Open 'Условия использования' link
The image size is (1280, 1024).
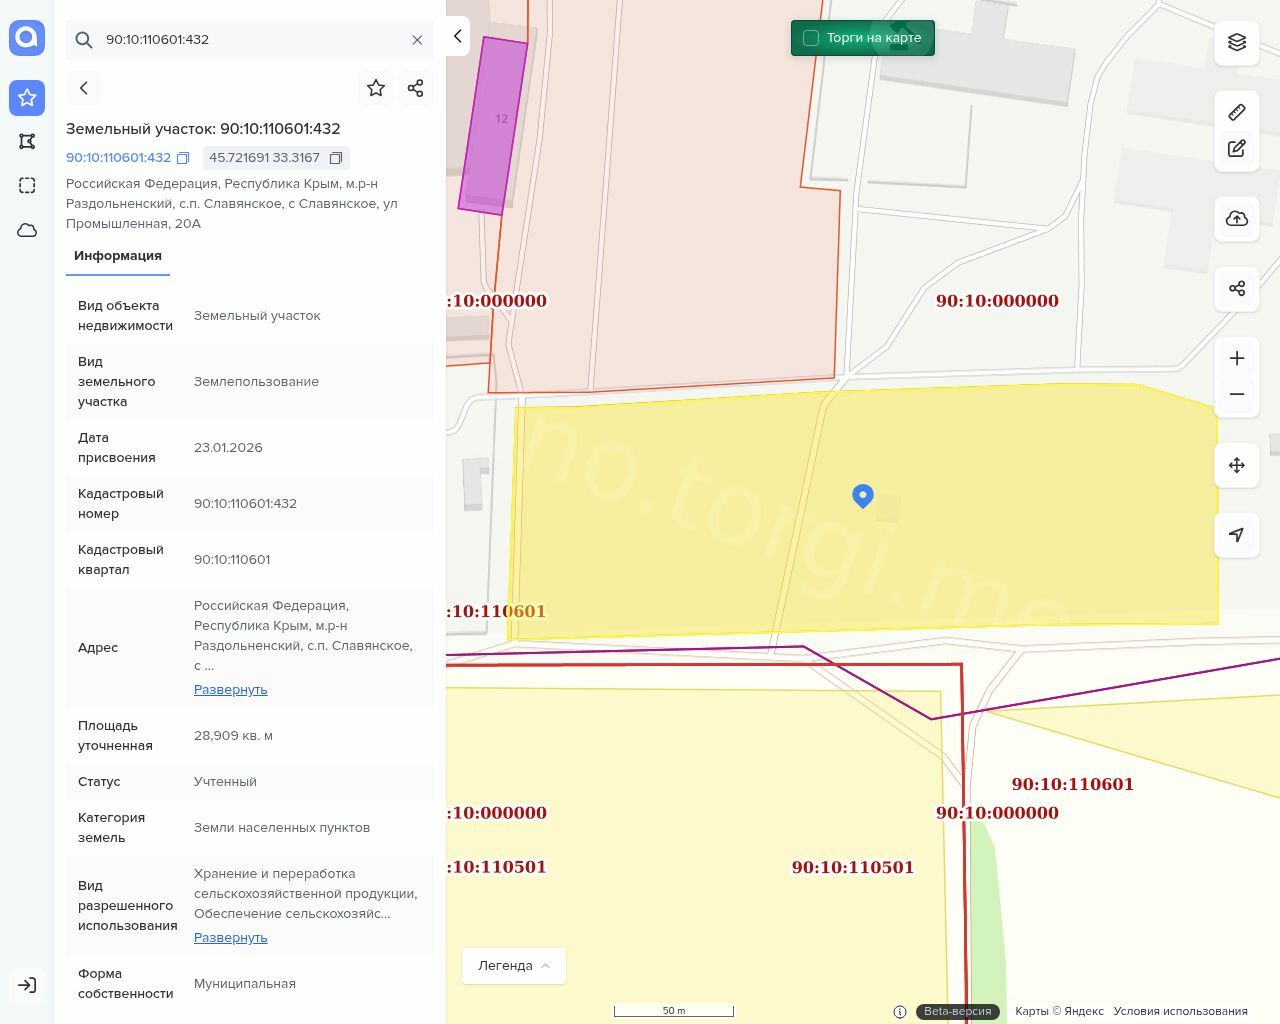coord(1180,1011)
